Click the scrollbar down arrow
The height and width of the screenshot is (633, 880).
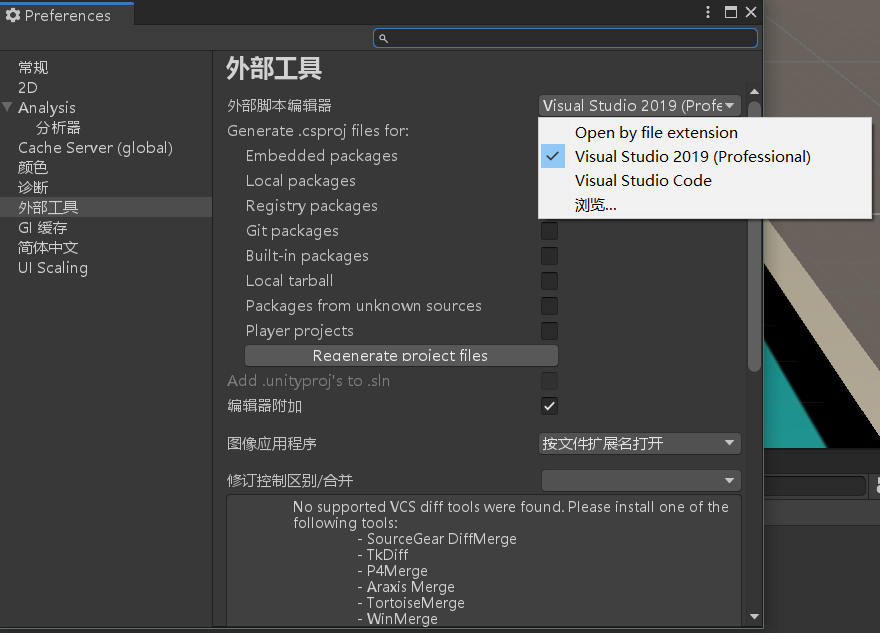coord(754,616)
